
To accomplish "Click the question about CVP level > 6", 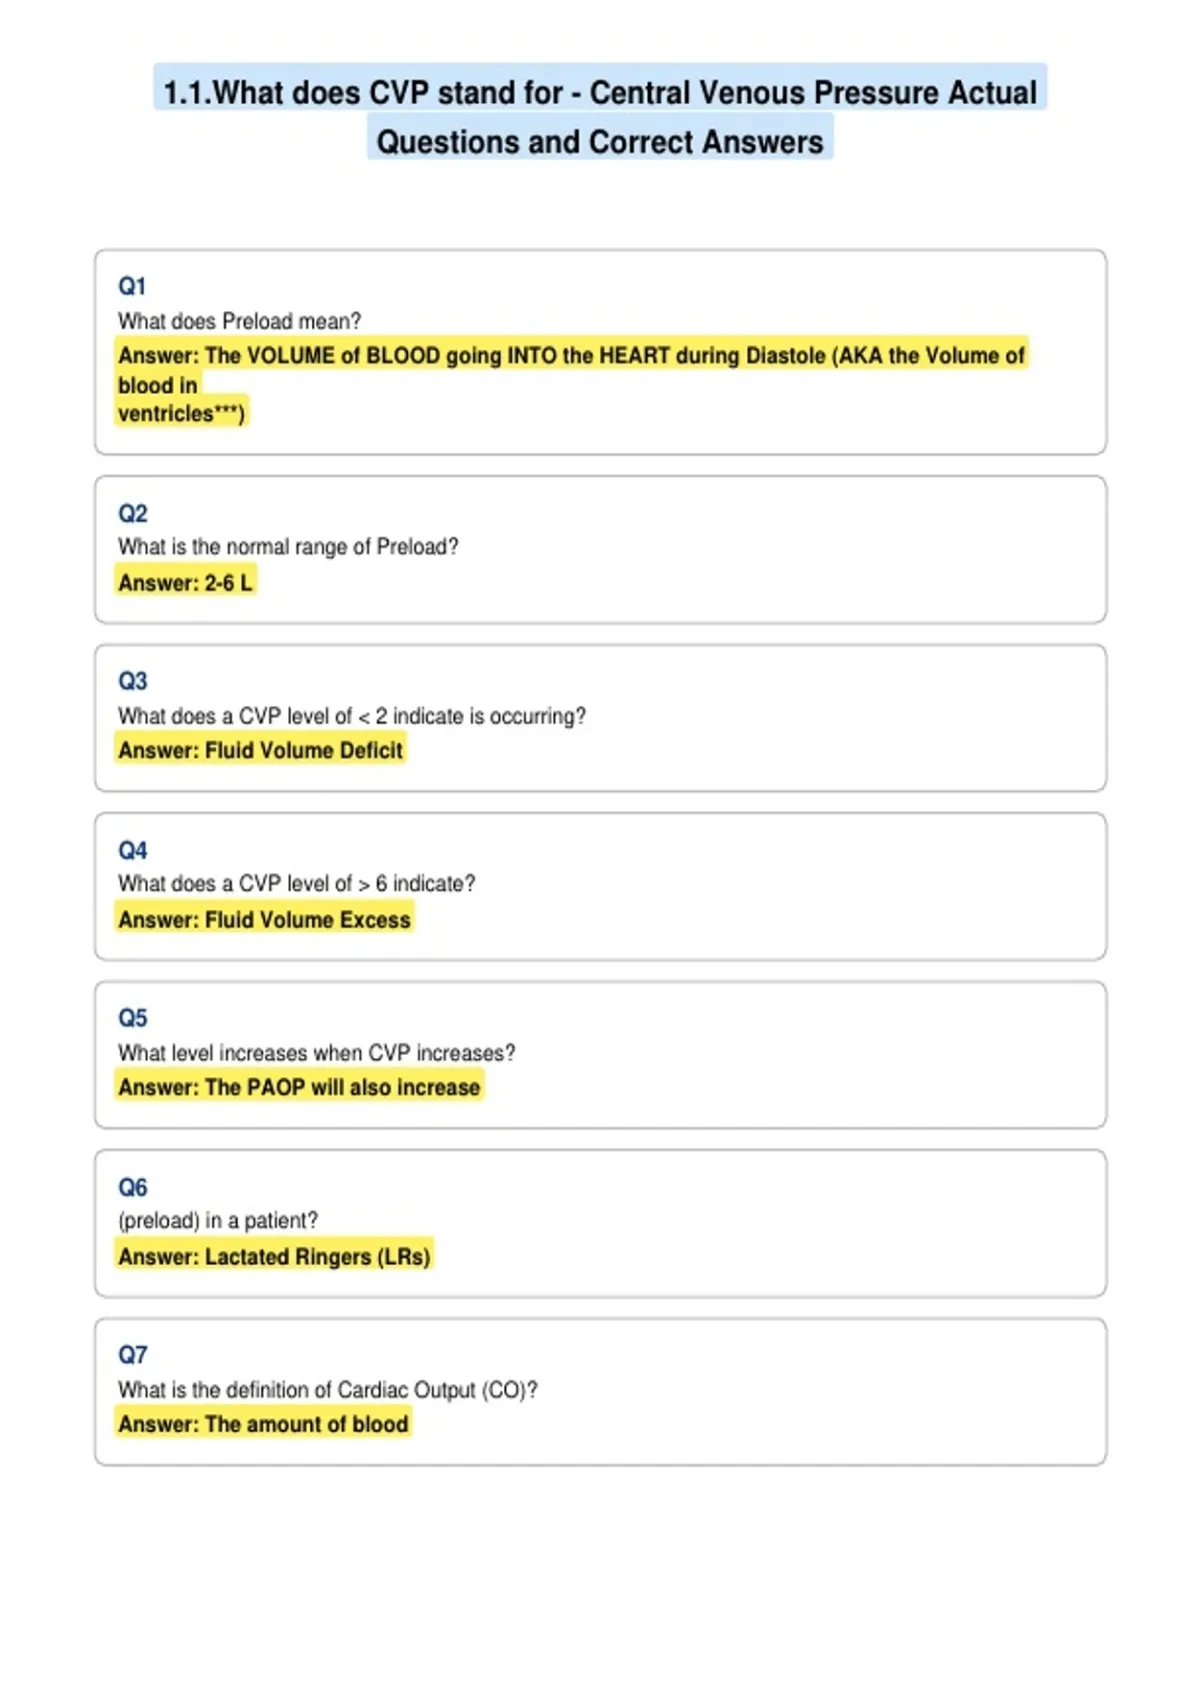I will (x=296, y=884).
